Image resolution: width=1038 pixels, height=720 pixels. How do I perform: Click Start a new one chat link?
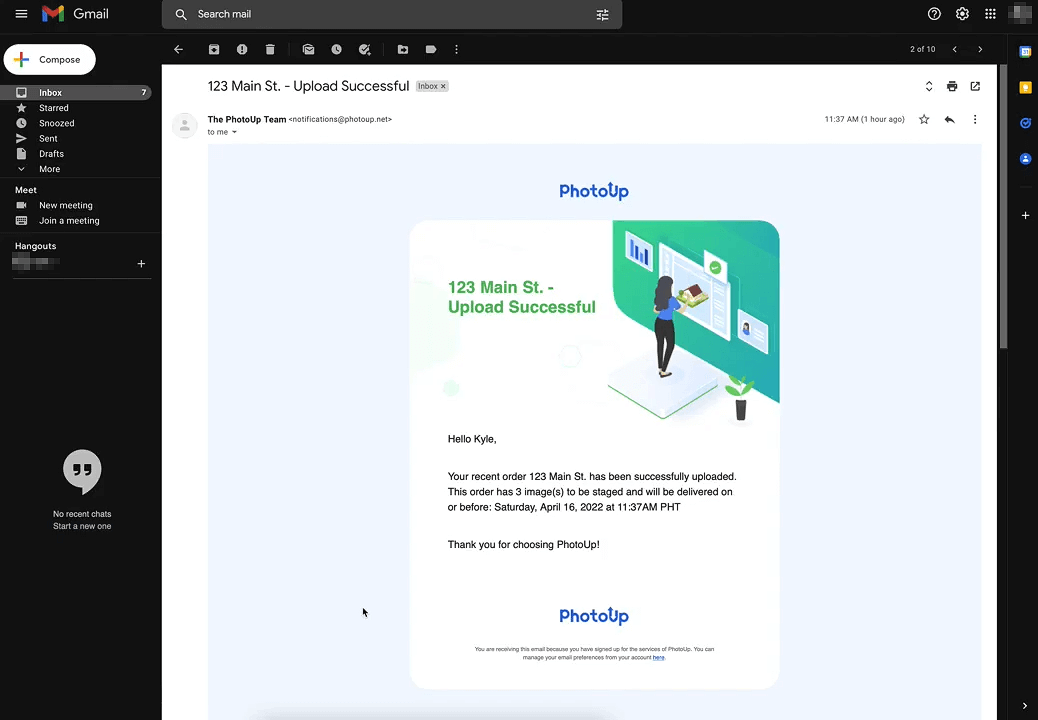tap(82, 526)
